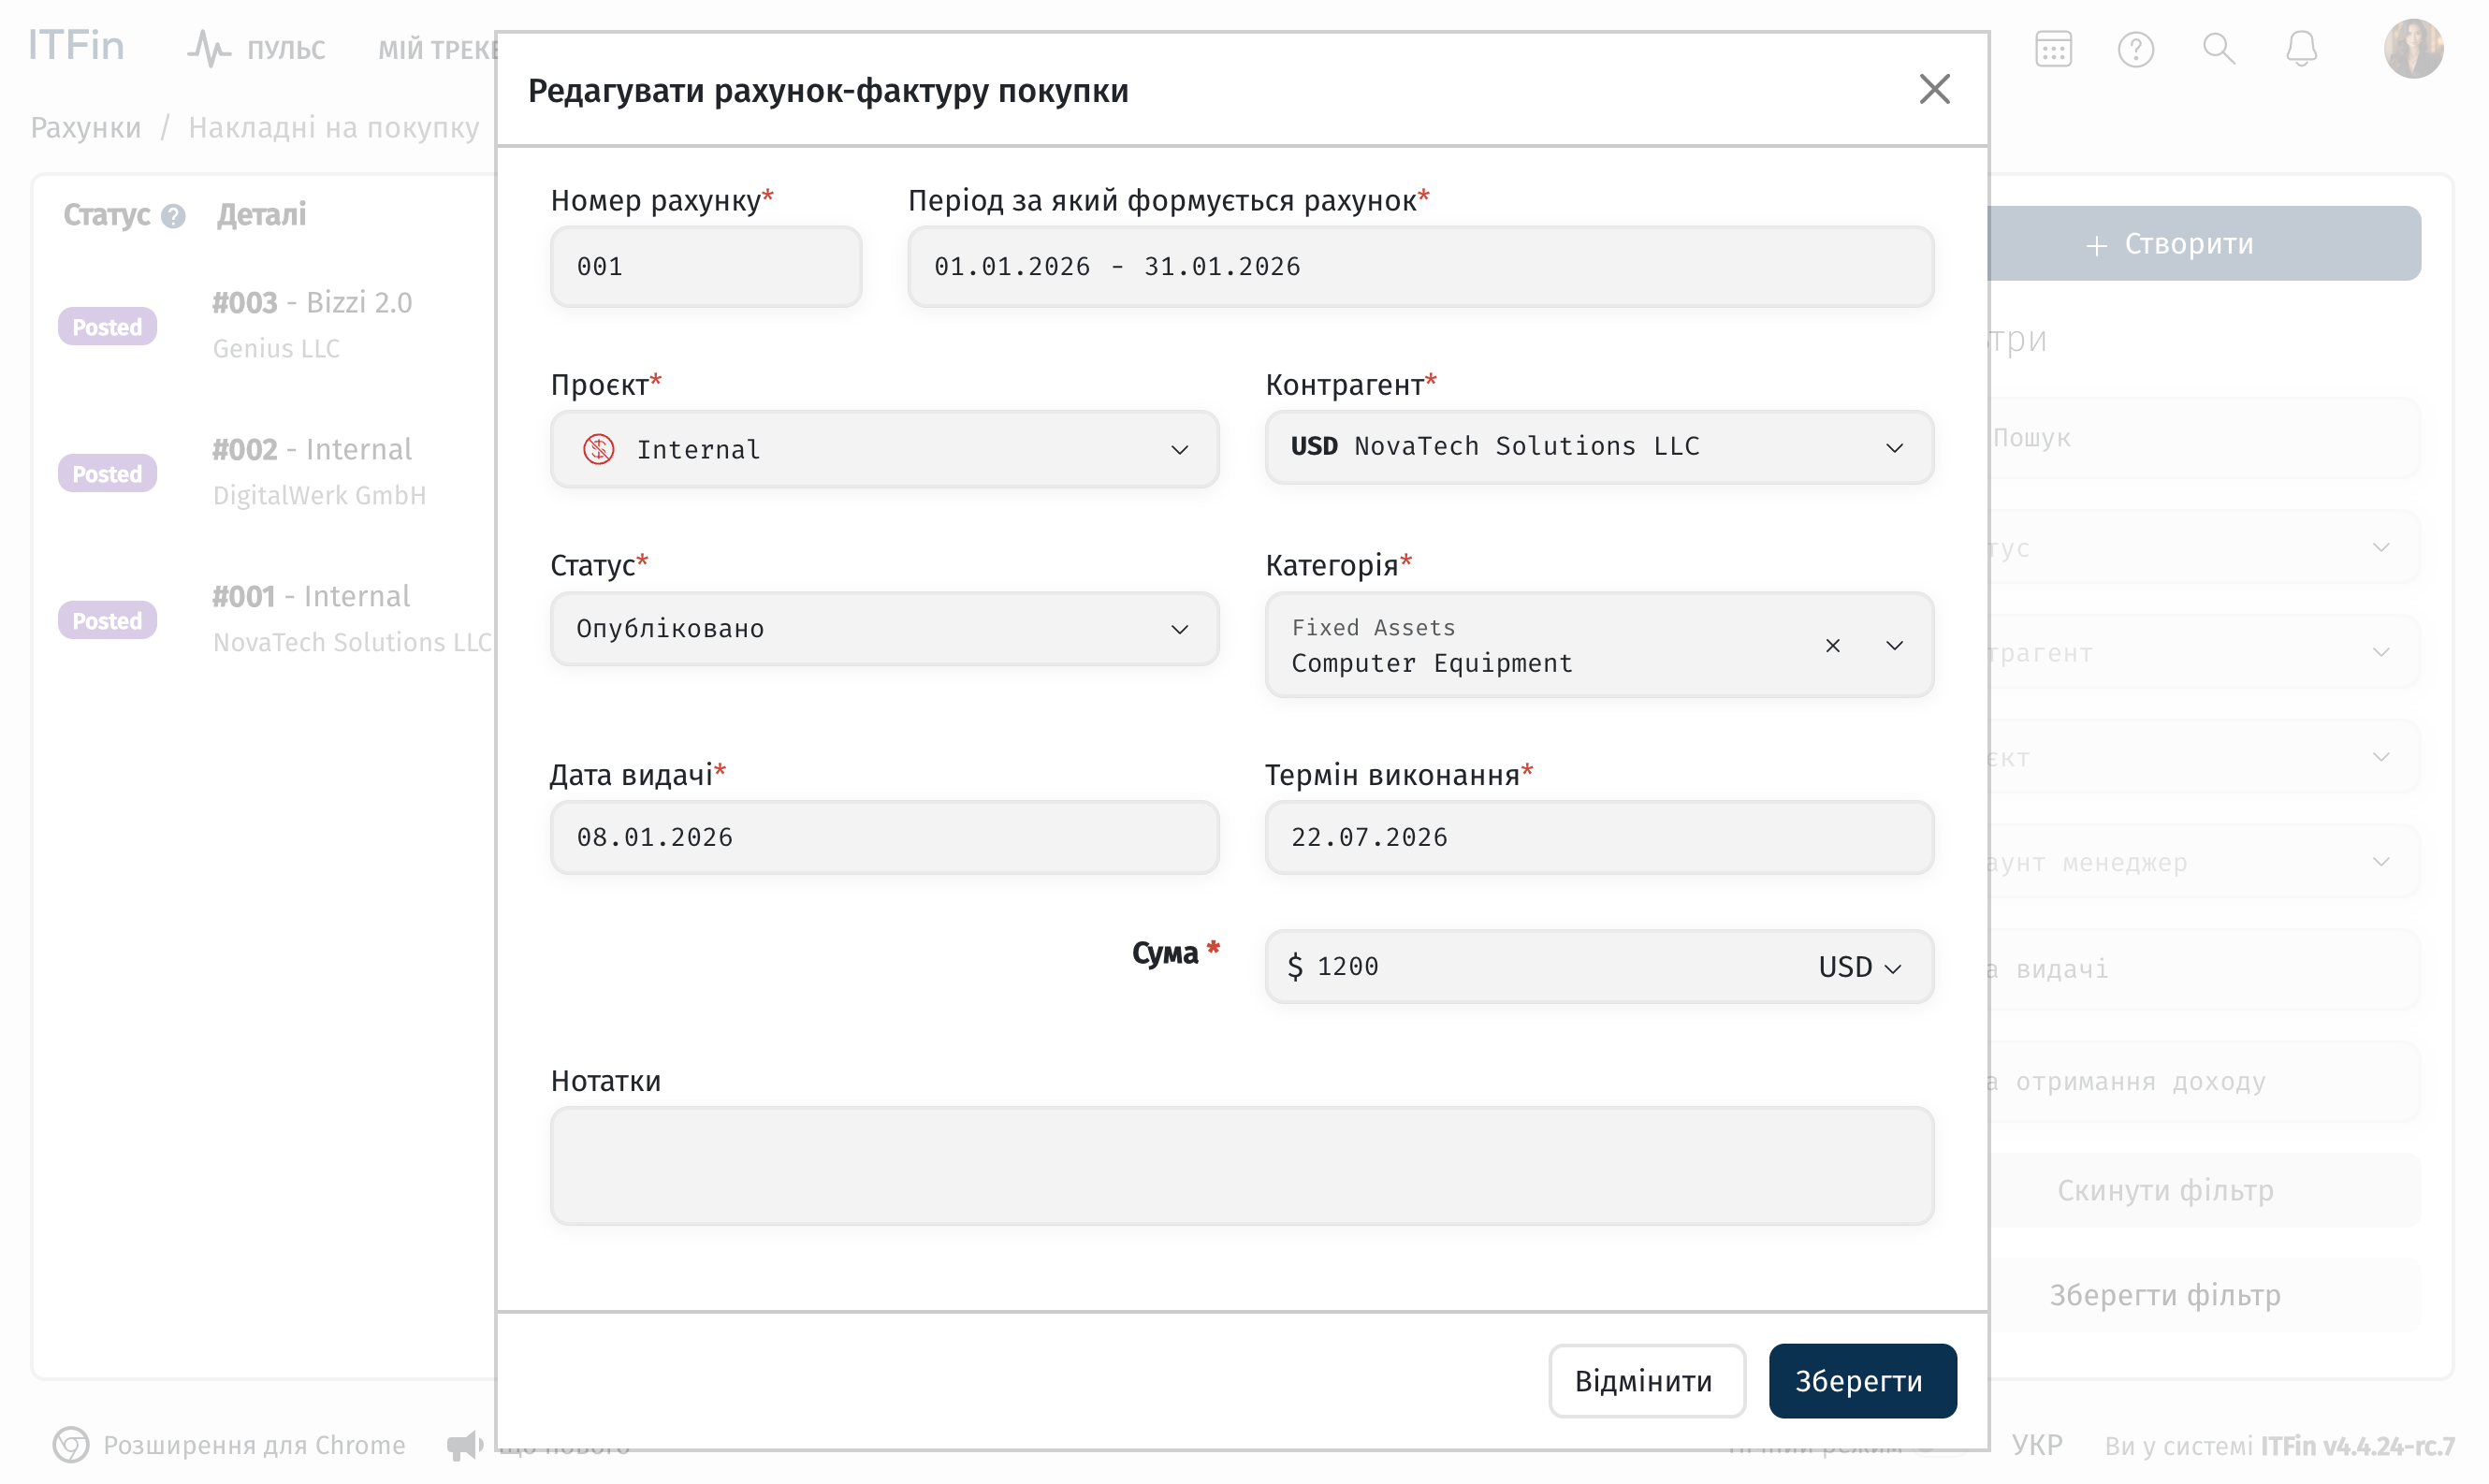Open the calendar icon in the top bar
2489x1484 pixels.
tap(2053, 48)
